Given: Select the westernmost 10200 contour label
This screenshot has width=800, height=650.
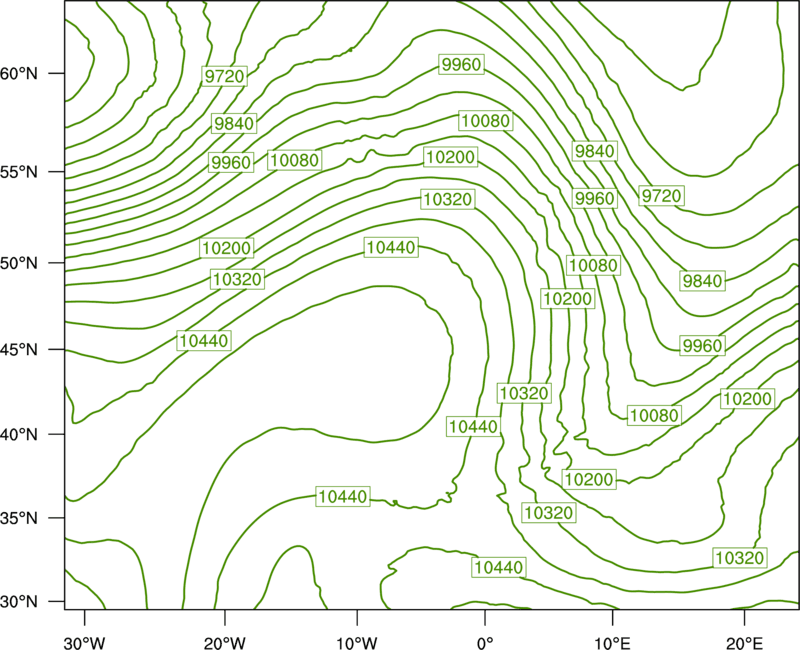Looking at the screenshot, I should pyautogui.click(x=227, y=248).
